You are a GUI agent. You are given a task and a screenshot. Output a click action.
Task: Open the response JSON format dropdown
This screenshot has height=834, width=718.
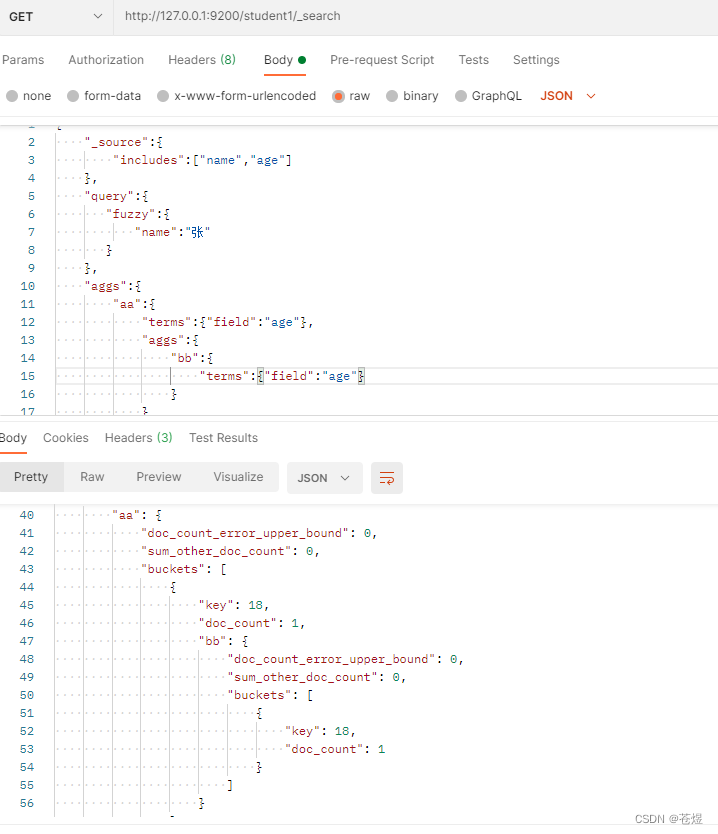[x=324, y=477]
